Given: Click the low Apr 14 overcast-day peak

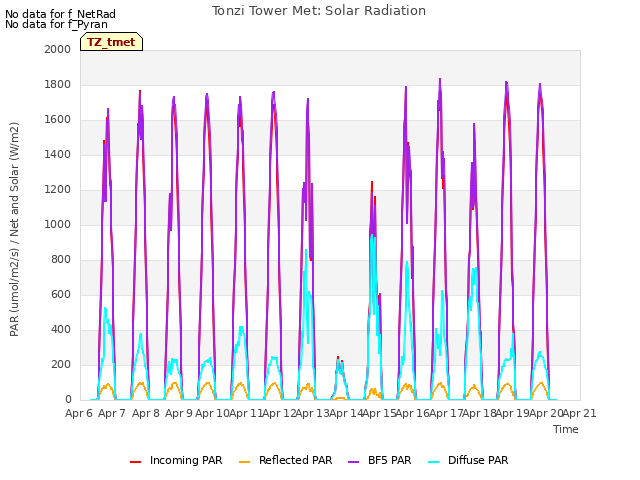Looking at the screenshot, I should [338, 358].
